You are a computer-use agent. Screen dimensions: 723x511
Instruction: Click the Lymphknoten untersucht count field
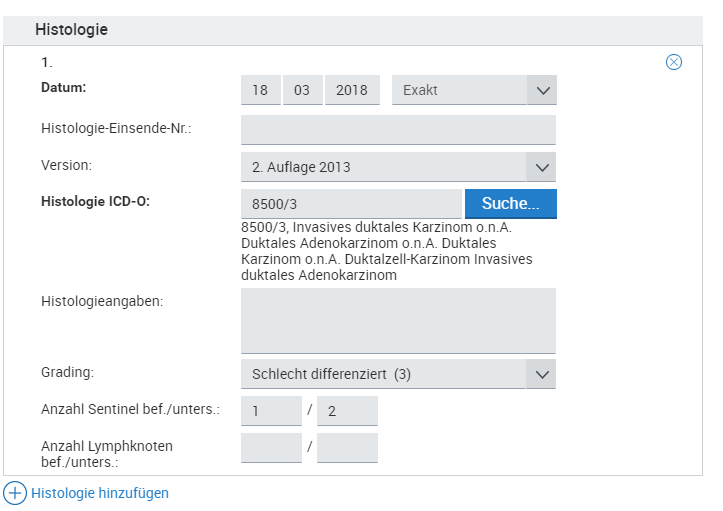coord(347,447)
